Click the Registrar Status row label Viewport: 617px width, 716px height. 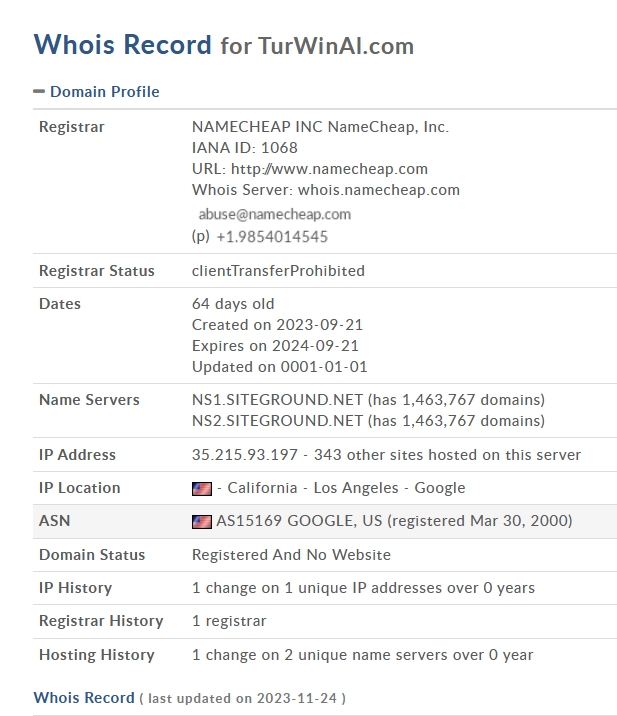[x=97, y=270]
